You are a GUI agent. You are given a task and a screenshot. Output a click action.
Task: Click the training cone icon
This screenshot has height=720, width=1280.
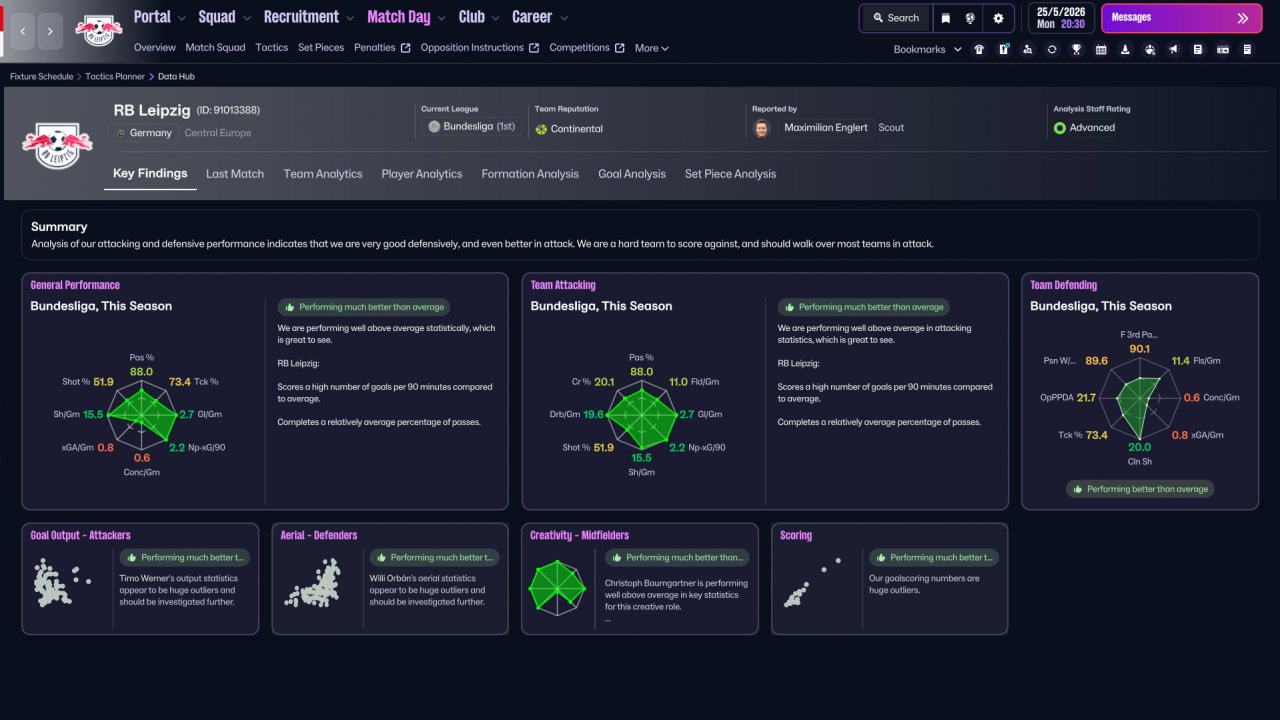1125,49
